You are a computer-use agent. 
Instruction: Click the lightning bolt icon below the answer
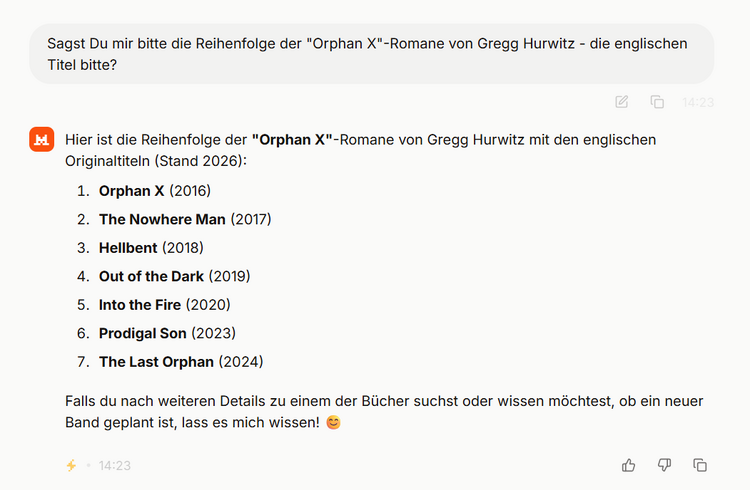(x=71, y=465)
